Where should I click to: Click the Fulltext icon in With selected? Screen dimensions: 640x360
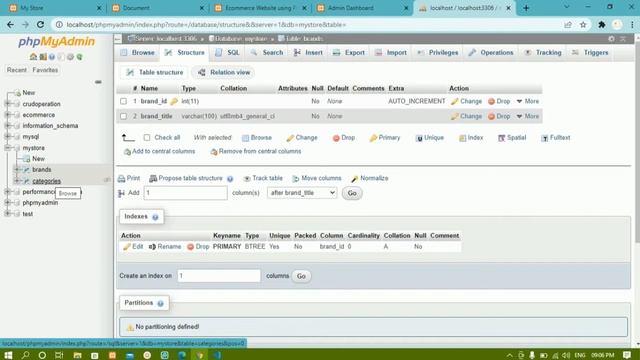point(544,138)
